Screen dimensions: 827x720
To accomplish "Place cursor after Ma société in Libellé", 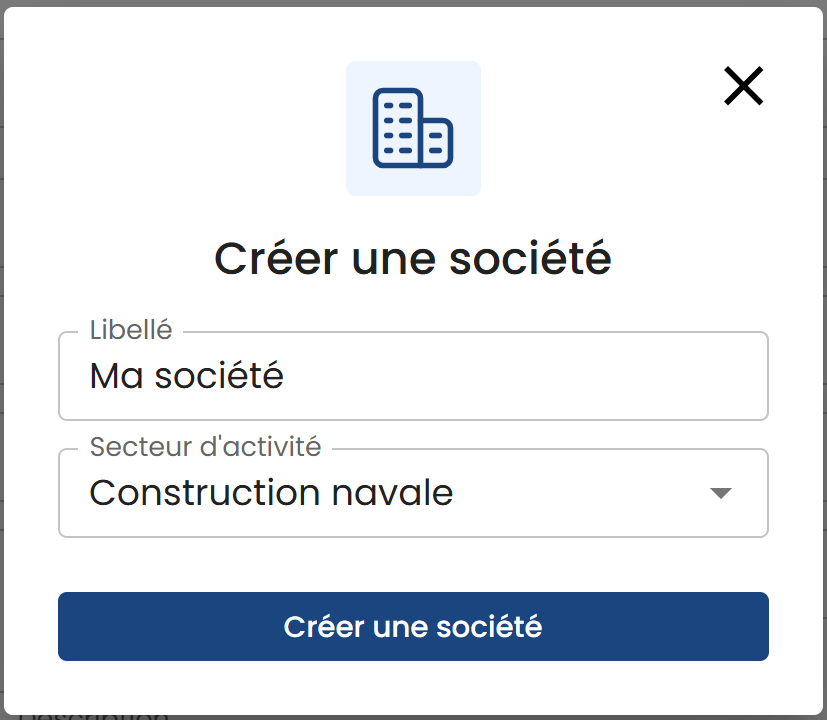I will 286,377.
